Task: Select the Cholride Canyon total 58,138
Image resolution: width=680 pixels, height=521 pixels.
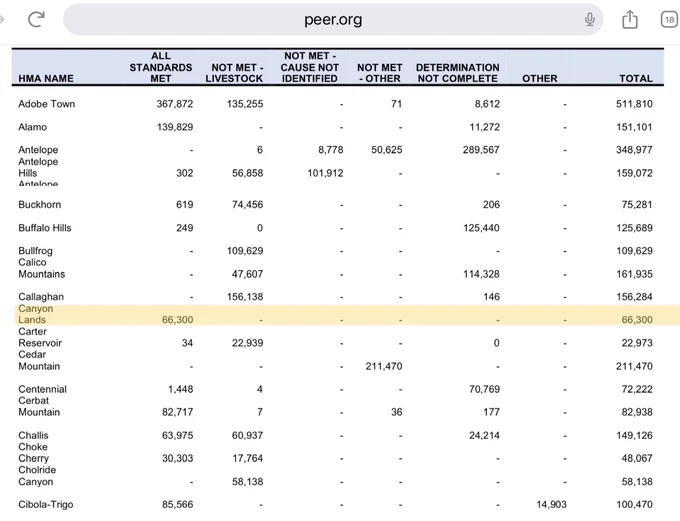Action: (637, 482)
